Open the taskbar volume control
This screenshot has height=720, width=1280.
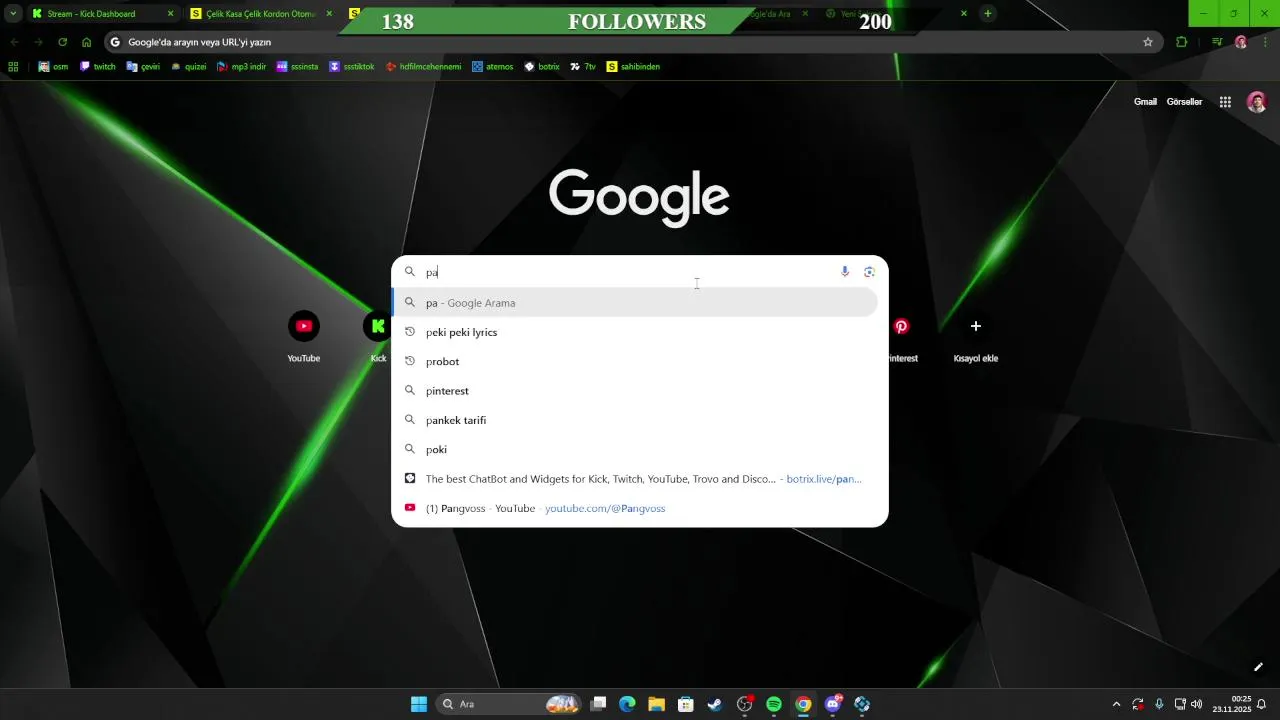click(1197, 704)
